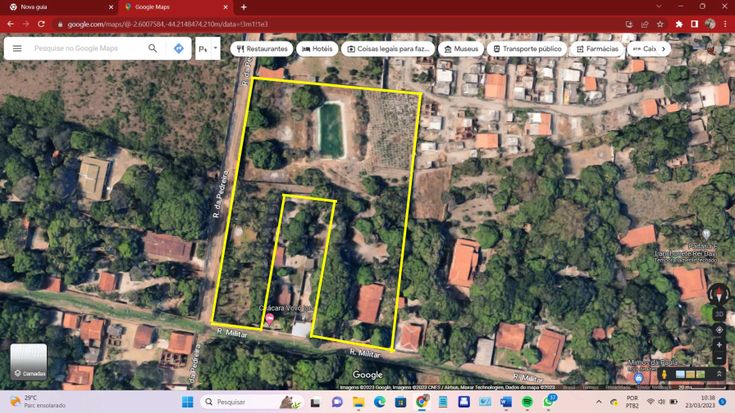Close the Google Maps tab
This screenshot has width=735, height=413.
click(x=225, y=7)
